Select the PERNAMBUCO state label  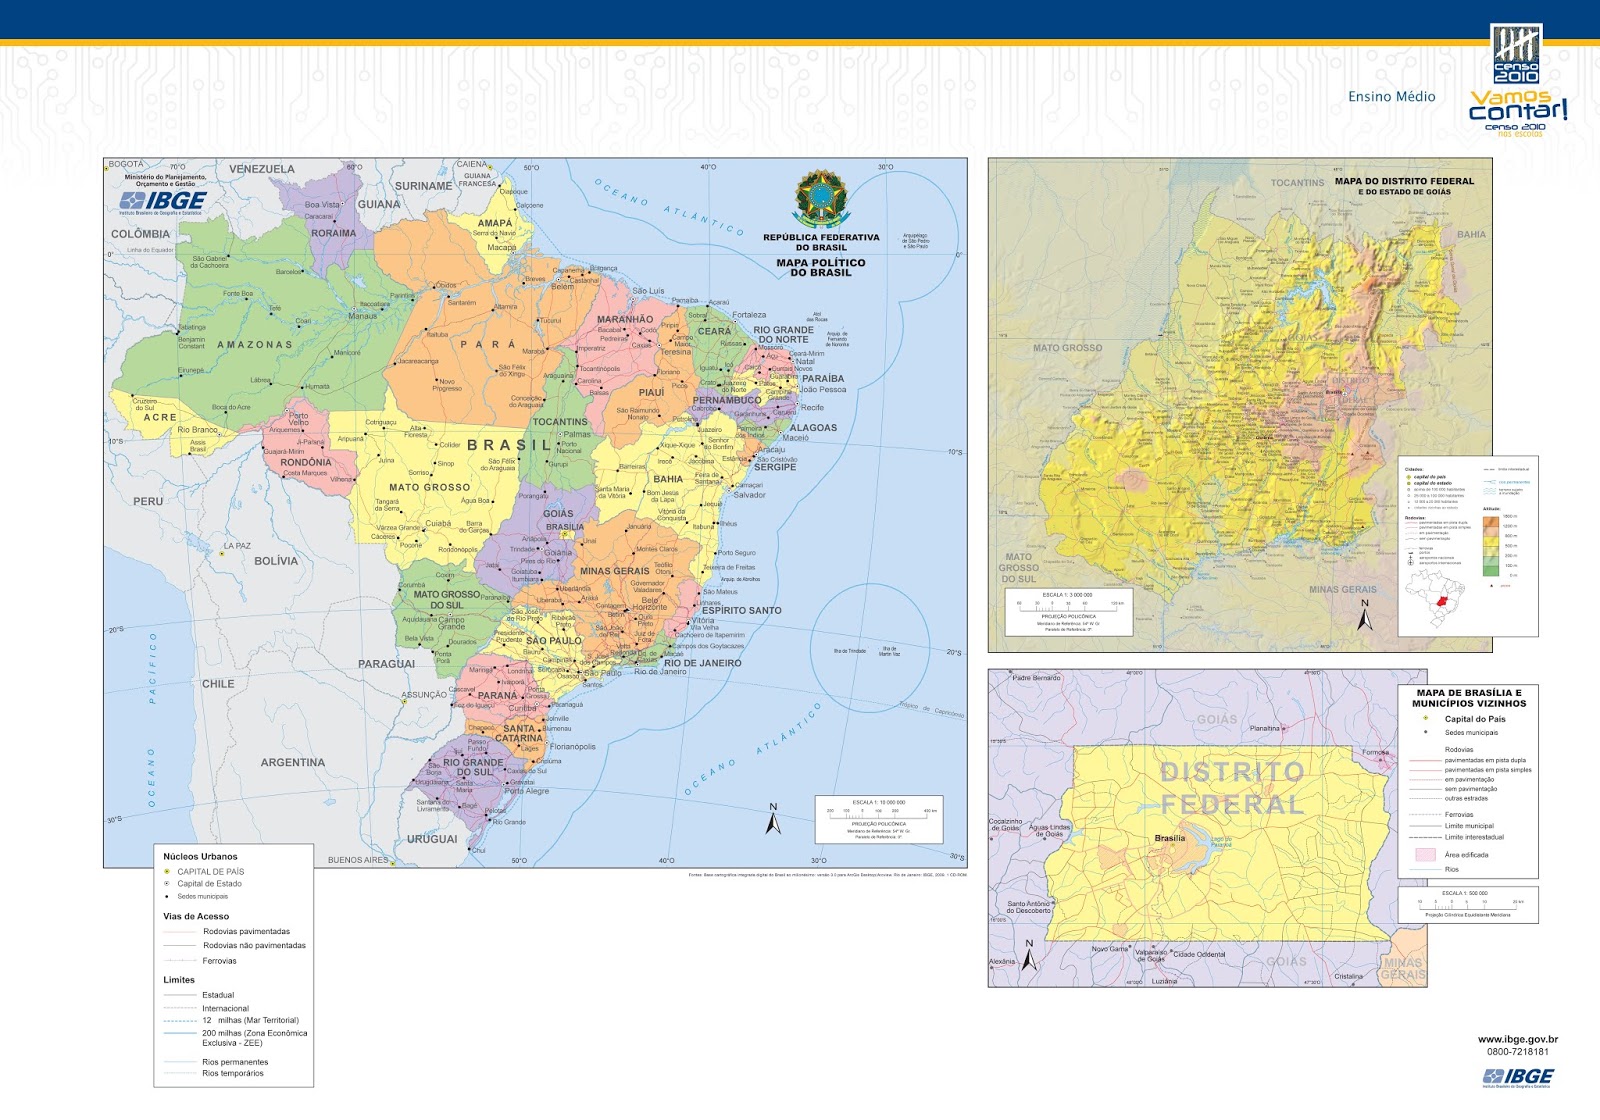727,400
